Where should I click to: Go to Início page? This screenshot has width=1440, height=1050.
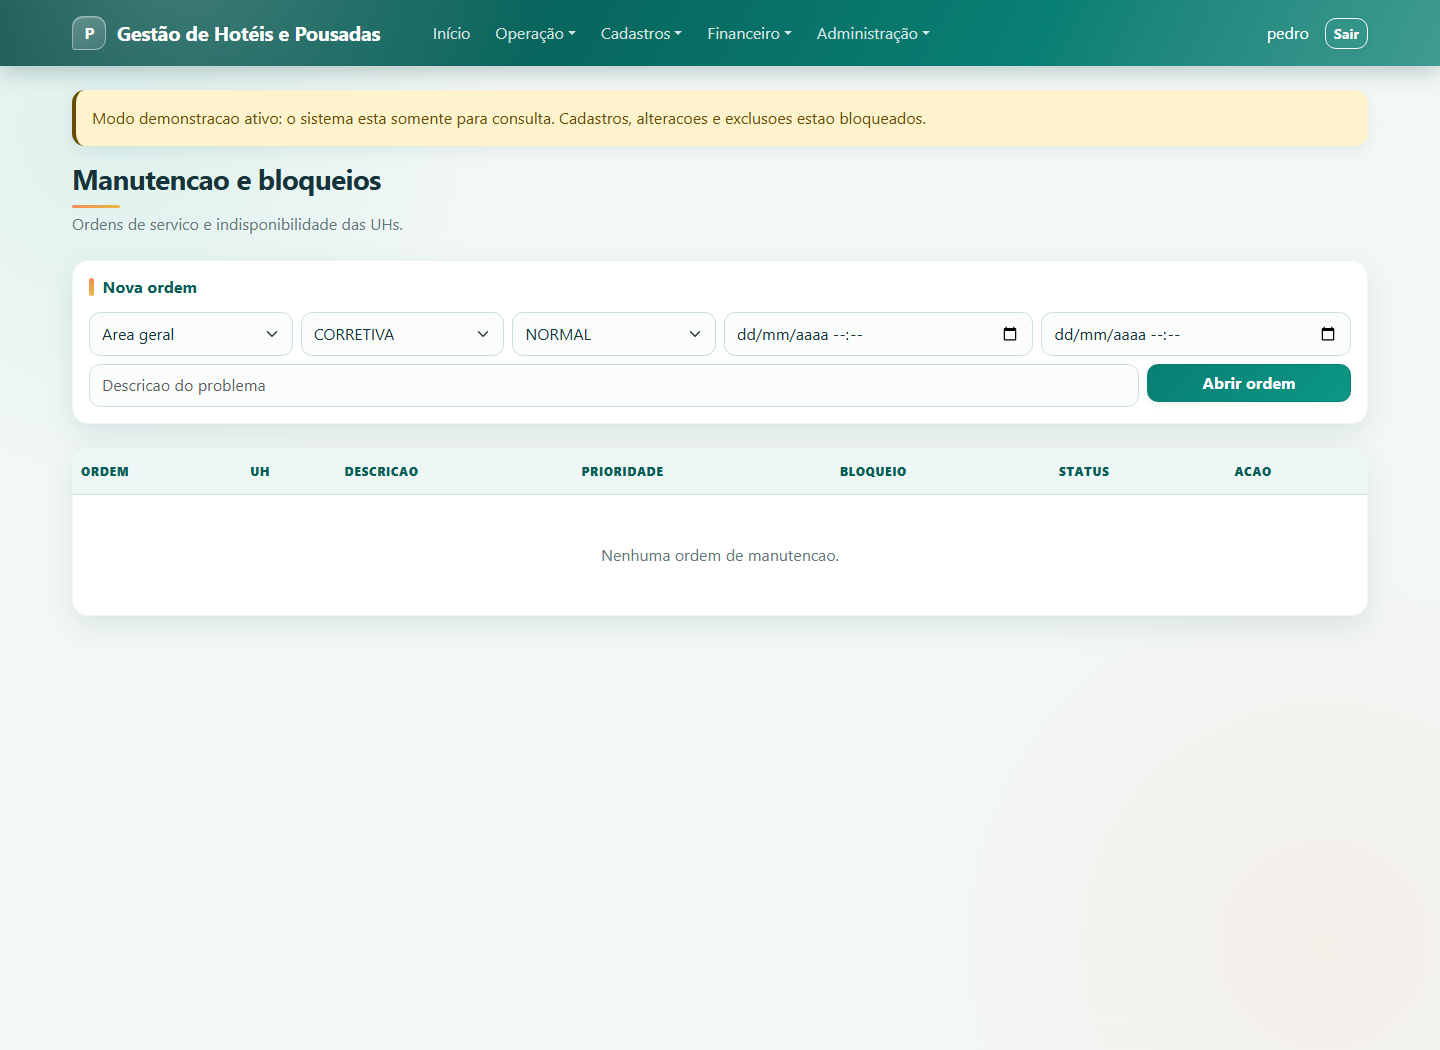pyautogui.click(x=451, y=34)
